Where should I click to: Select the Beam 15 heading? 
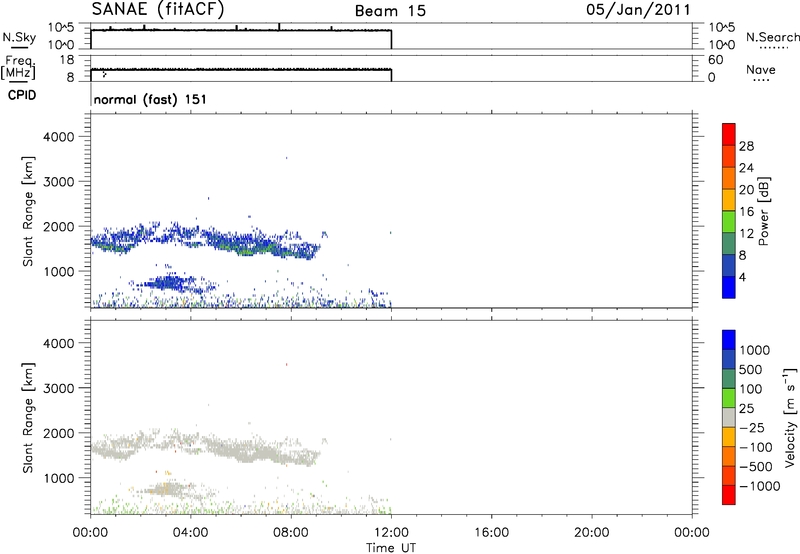390,11
